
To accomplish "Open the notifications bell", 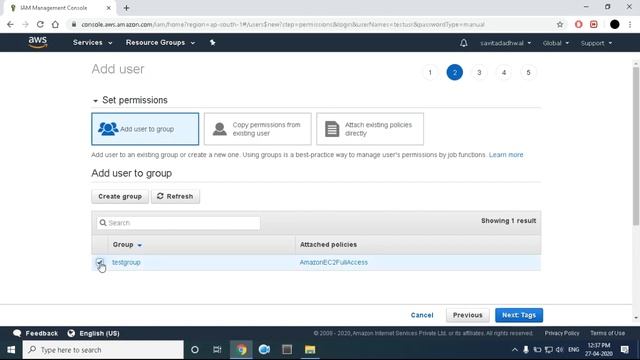I will 464,43.
